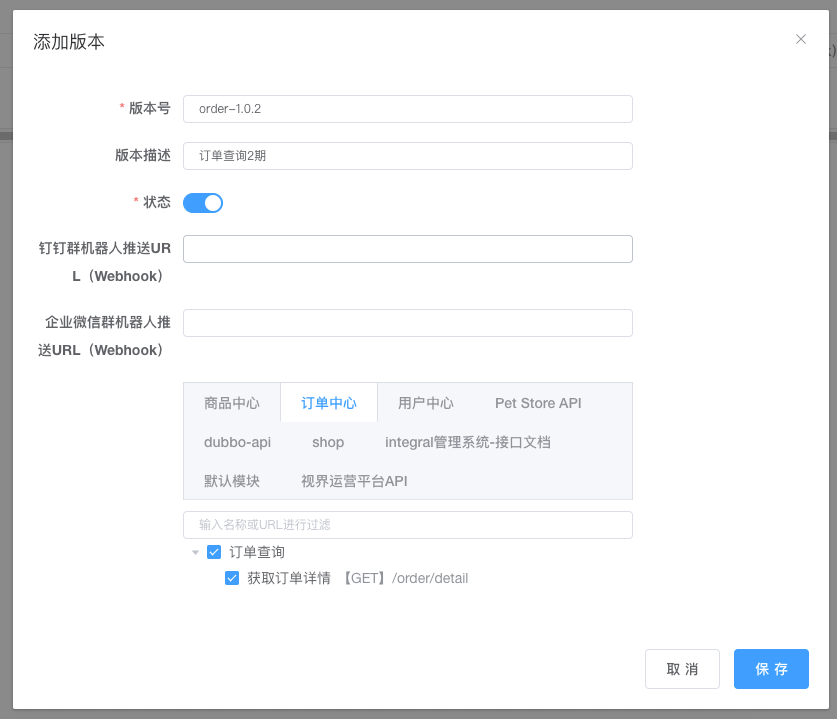837x719 pixels.
Task: Click the name or URL filter box
Action: click(x=408, y=525)
